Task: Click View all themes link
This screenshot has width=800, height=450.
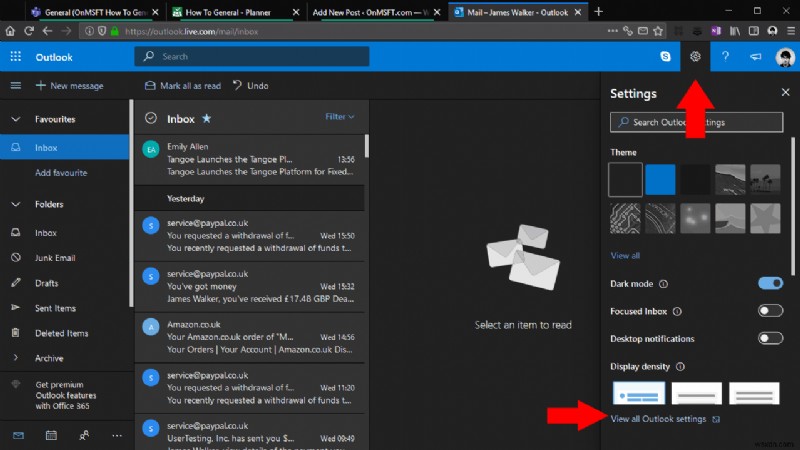Action: point(625,256)
